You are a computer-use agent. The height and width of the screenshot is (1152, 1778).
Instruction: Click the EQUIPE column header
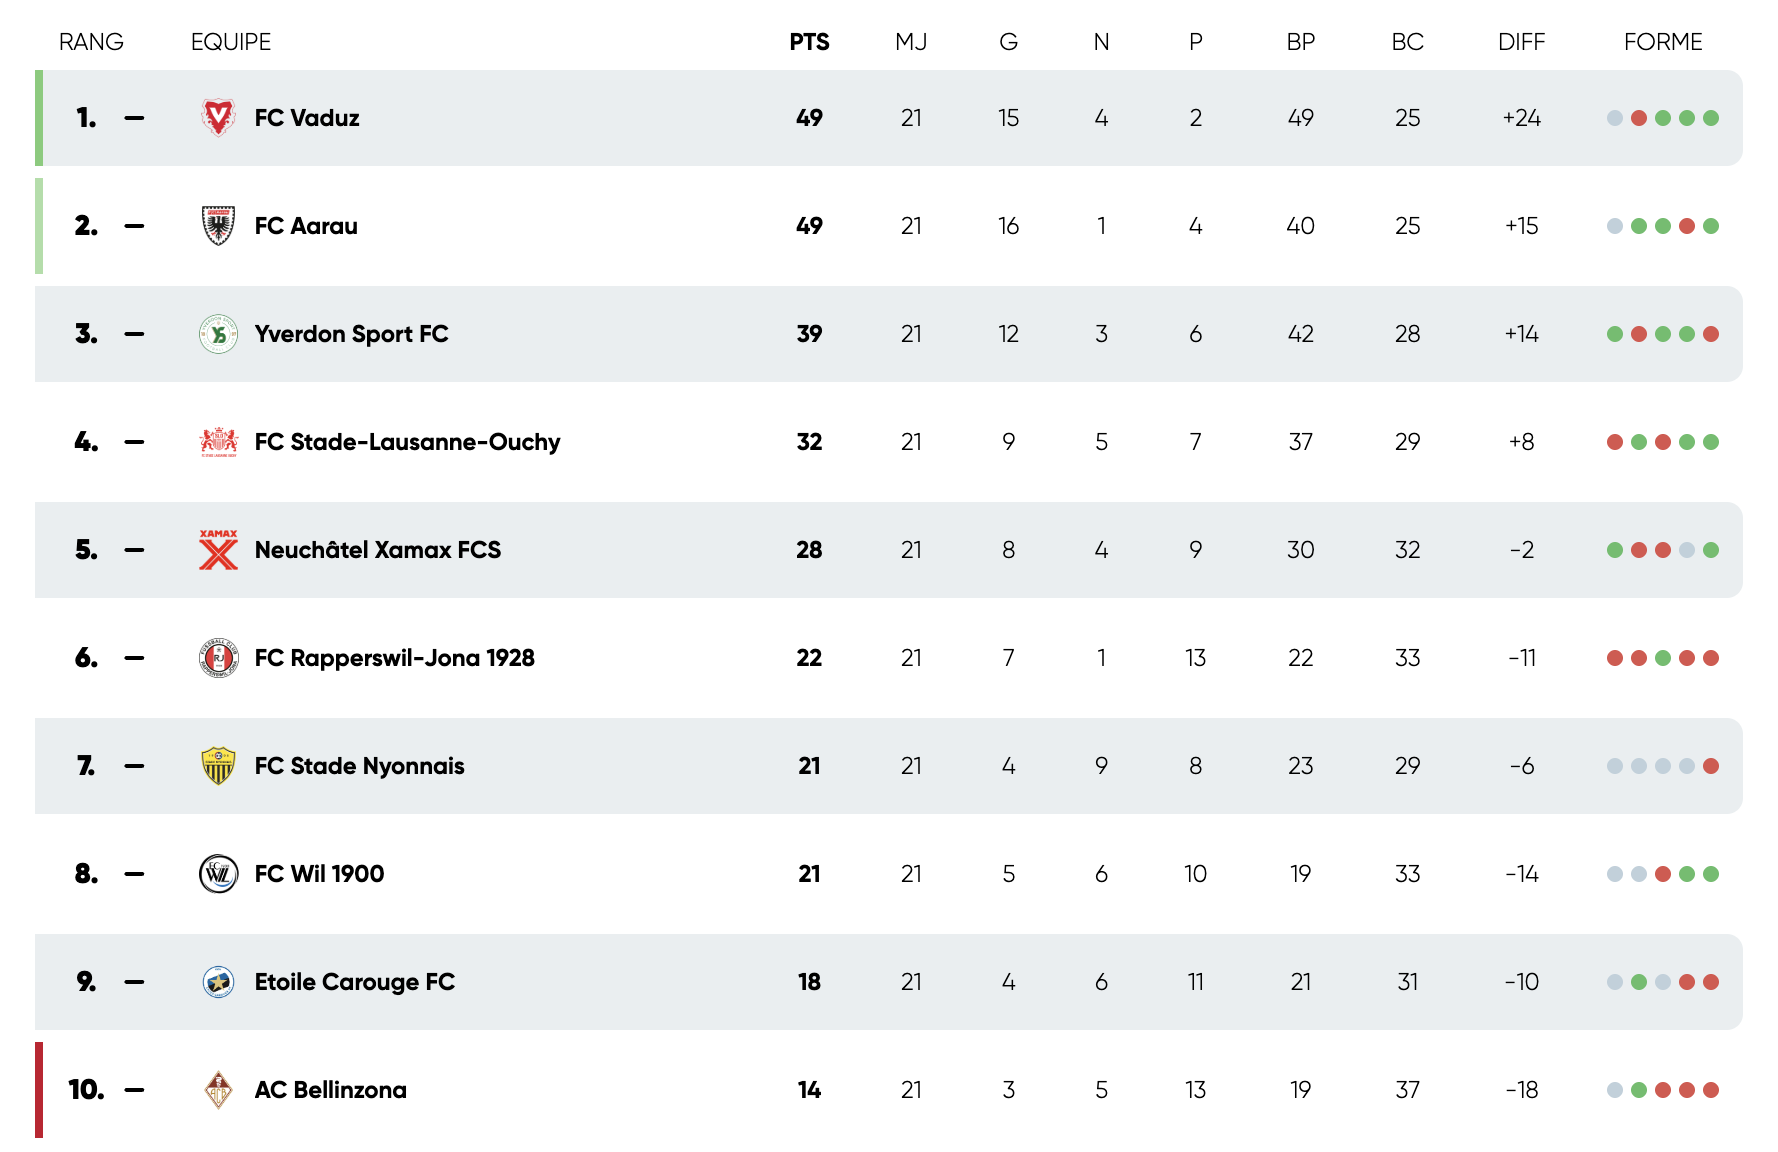[x=231, y=42]
